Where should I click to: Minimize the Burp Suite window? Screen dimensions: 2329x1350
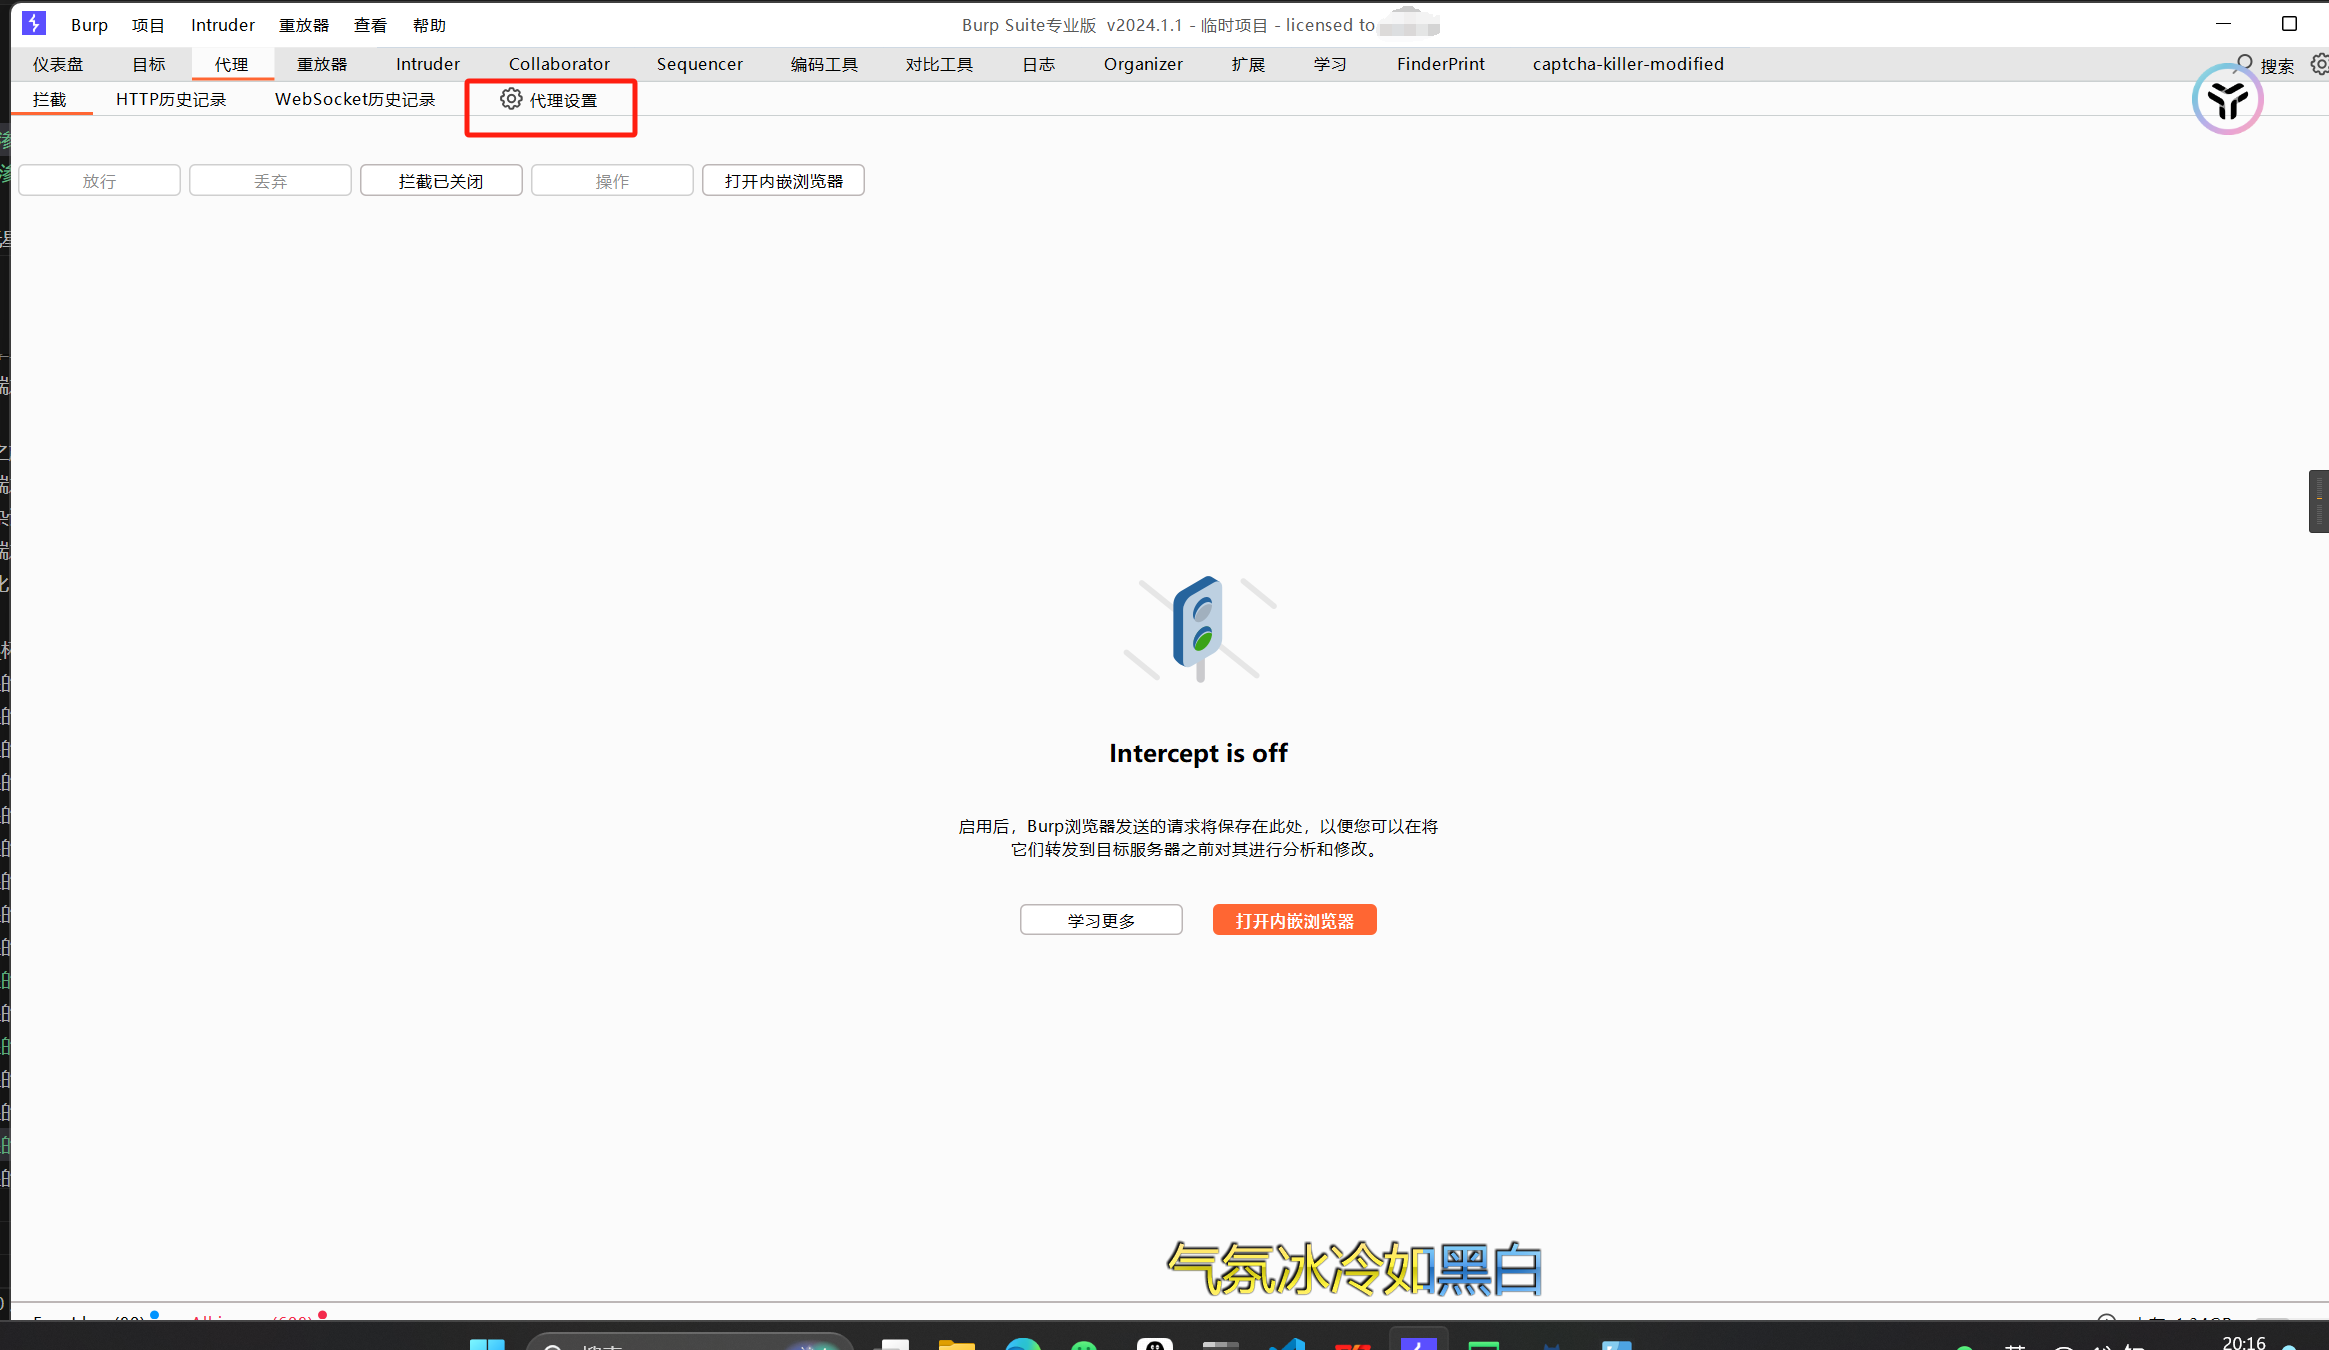coord(2223,24)
